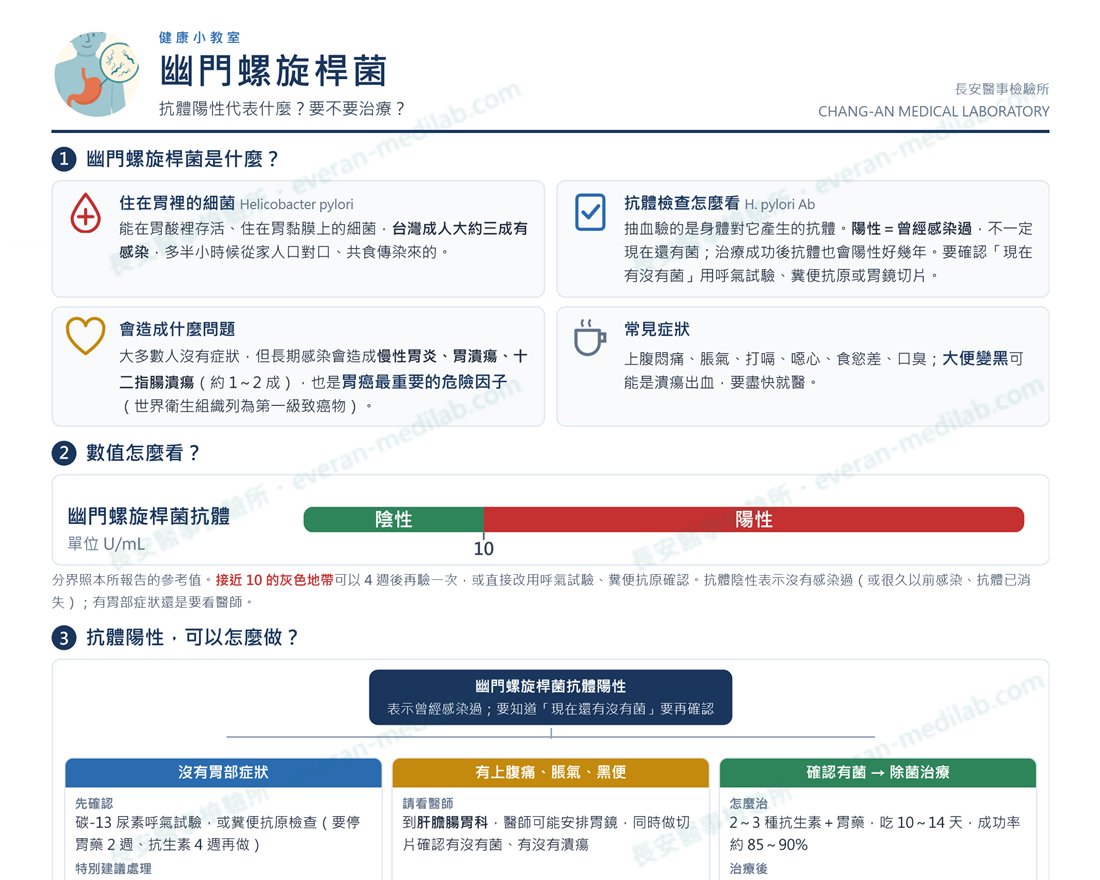
Task: Click the red blood drop icon
Action: click(x=86, y=213)
